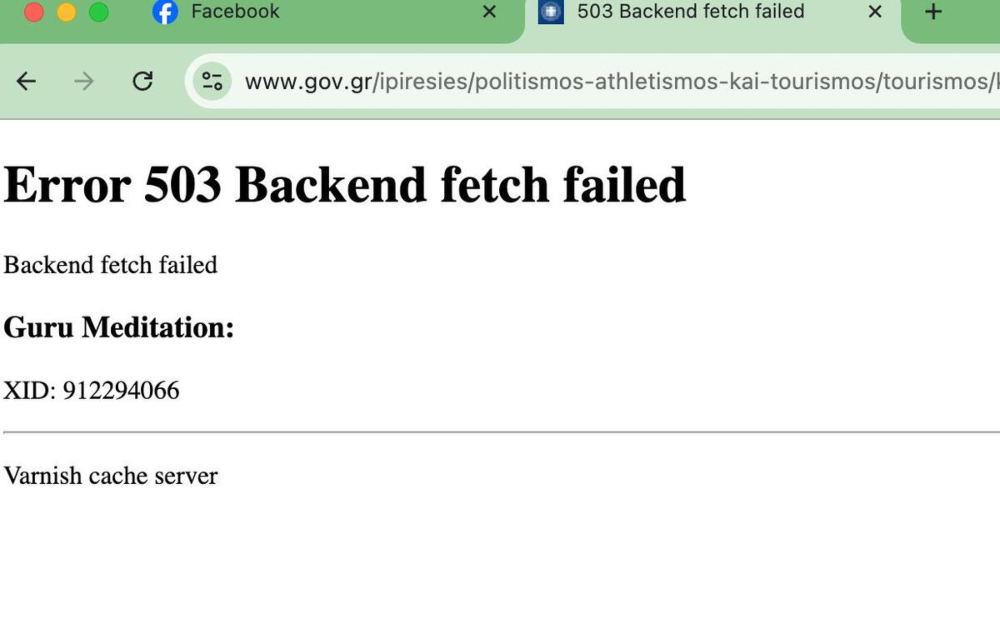Close the Facebook tab
Image resolution: width=1000 pixels, height=629 pixels.
point(489,11)
